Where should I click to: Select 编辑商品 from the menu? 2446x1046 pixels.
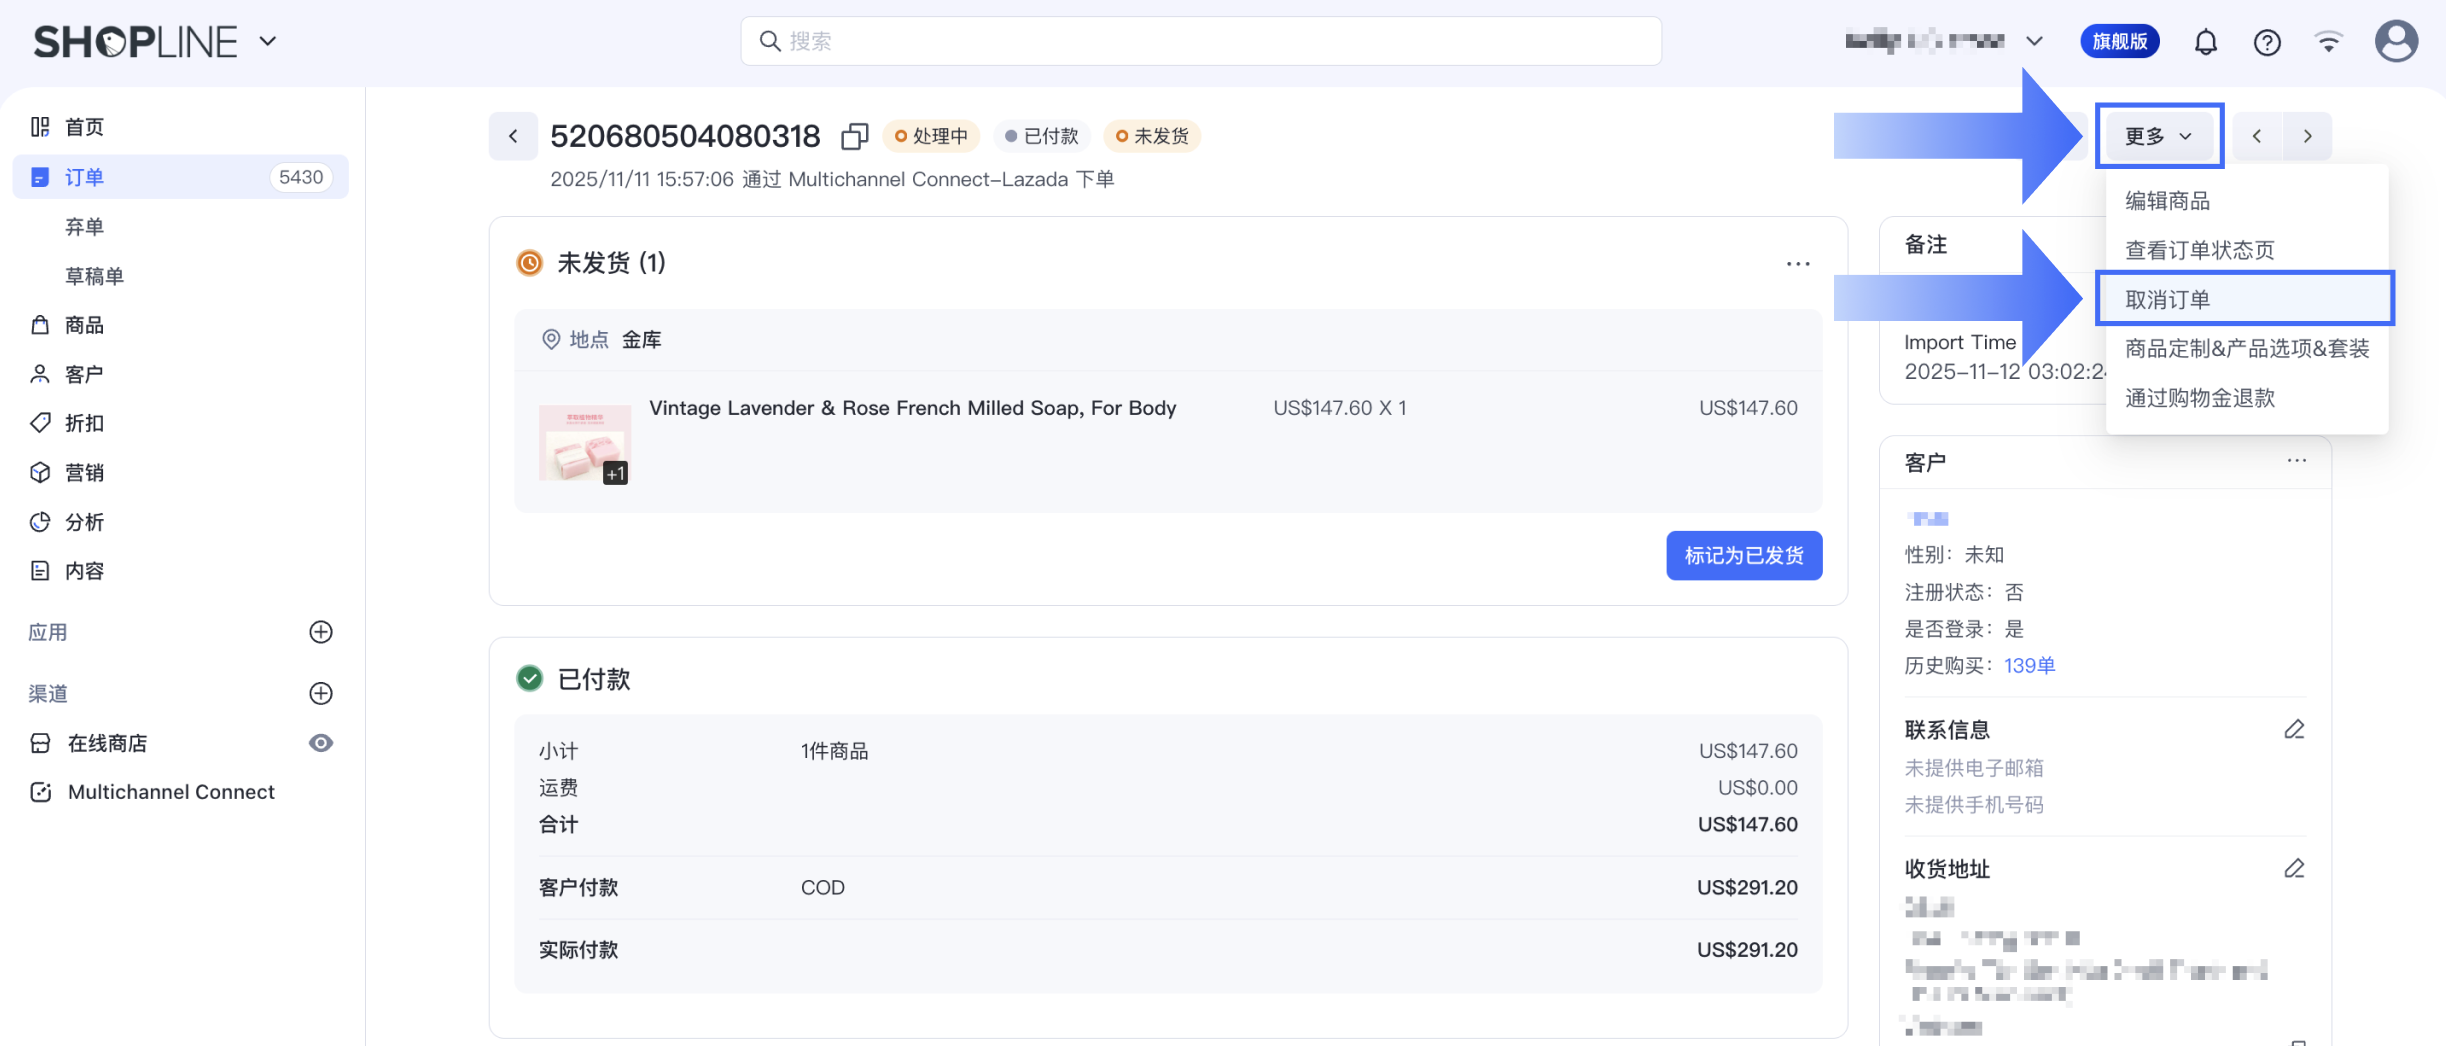[2247, 201]
